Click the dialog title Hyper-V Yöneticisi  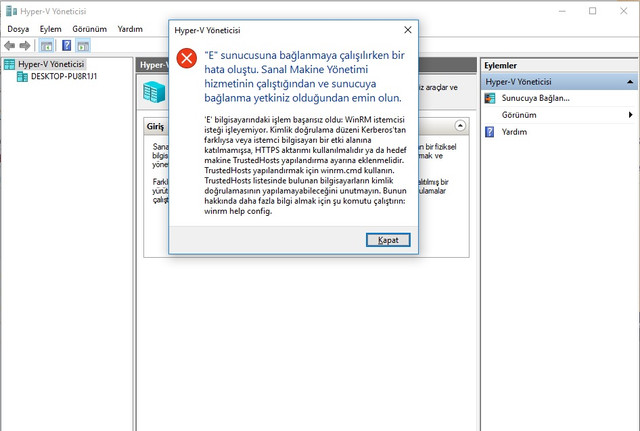[207, 30]
